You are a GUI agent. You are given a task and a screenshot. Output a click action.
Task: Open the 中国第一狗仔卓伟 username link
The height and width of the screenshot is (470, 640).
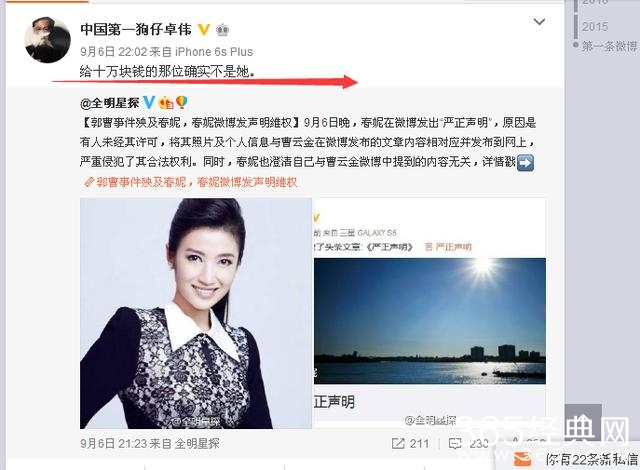[x=136, y=29]
